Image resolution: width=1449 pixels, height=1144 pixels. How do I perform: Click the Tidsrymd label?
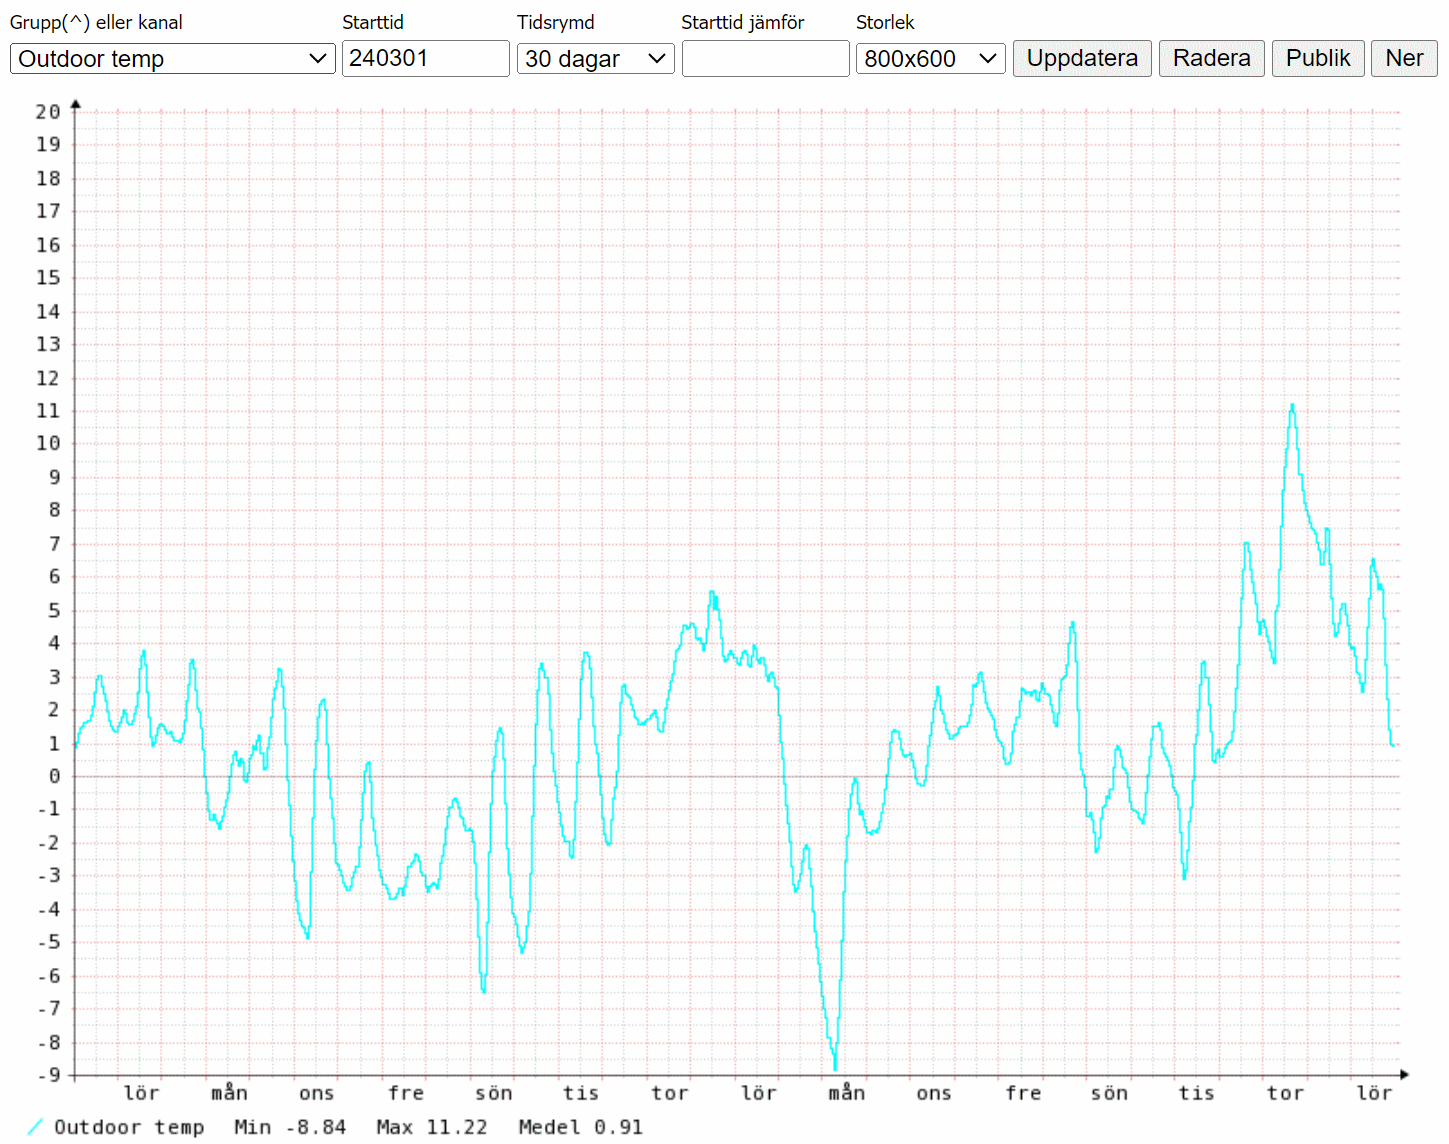556,22
